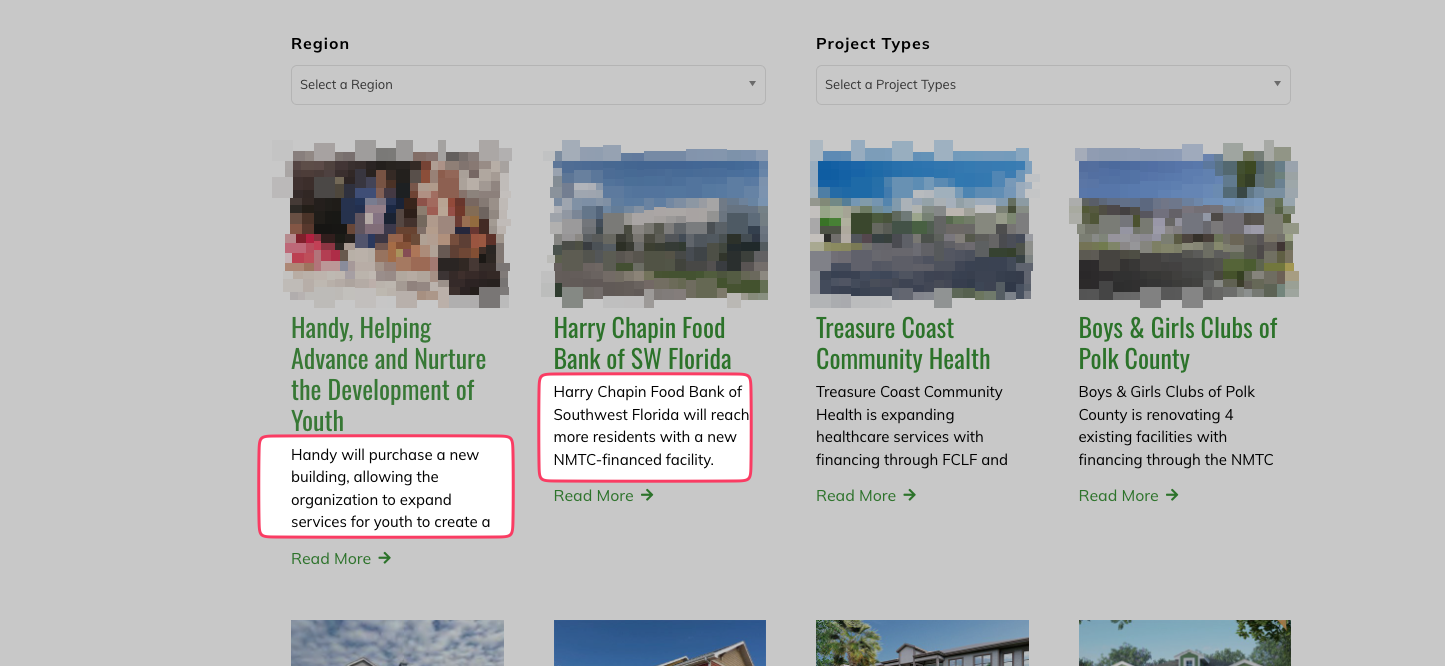Image resolution: width=1445 pixels, height=666 pixels.
Task: Open the Select a Project Types dropdown
Action: 1053,85
